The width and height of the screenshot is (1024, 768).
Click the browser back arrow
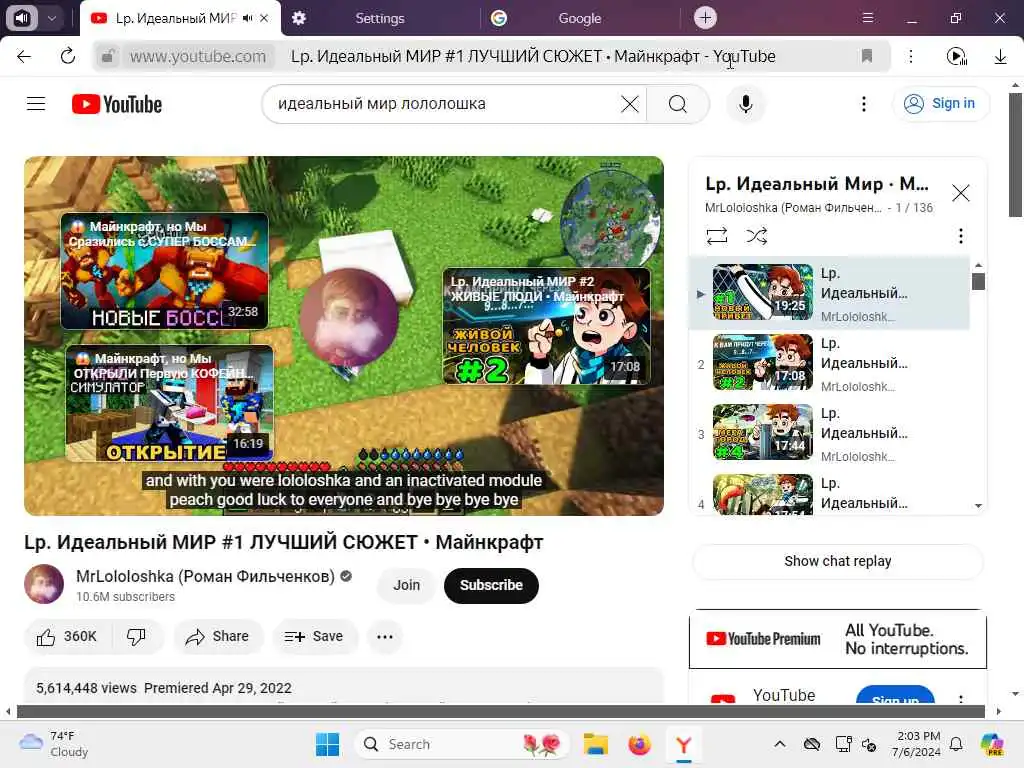[x=24, y=56]
